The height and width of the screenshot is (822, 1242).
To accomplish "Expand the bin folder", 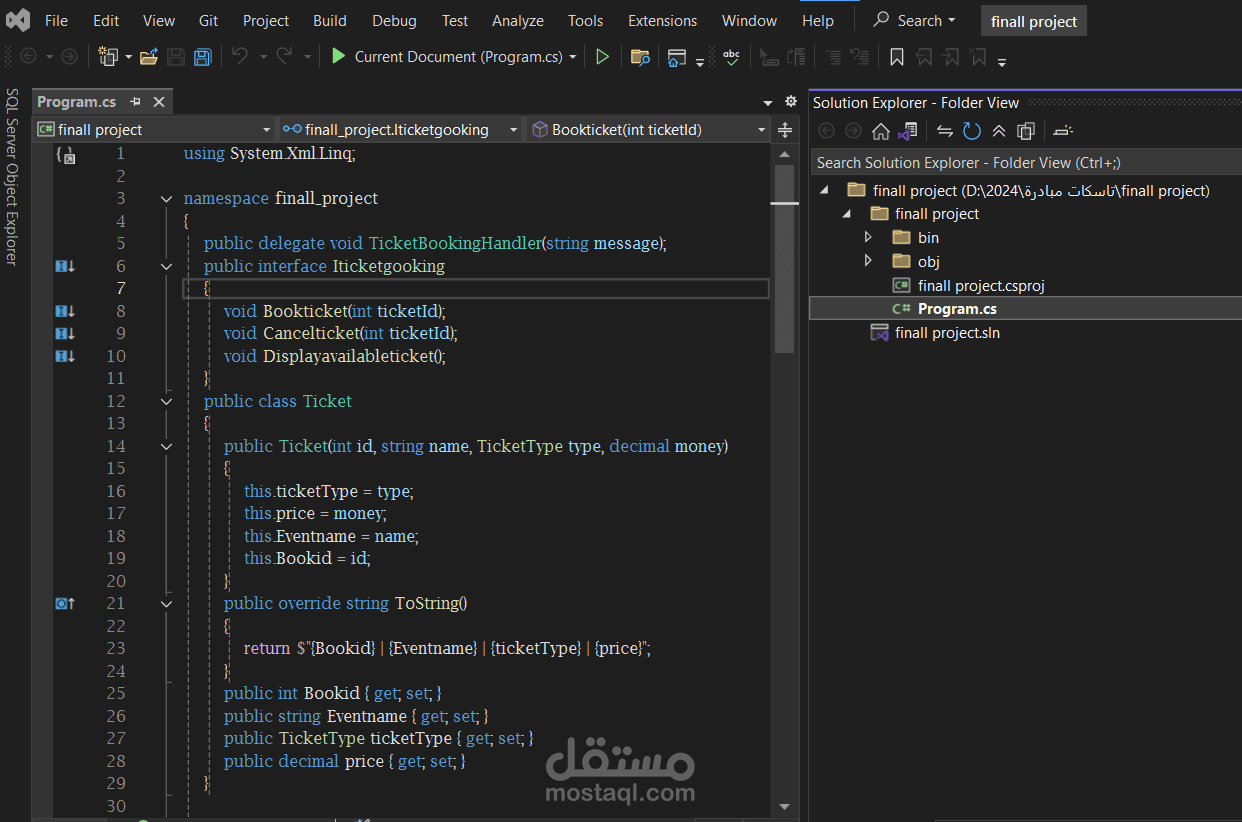I will point(868,238).
